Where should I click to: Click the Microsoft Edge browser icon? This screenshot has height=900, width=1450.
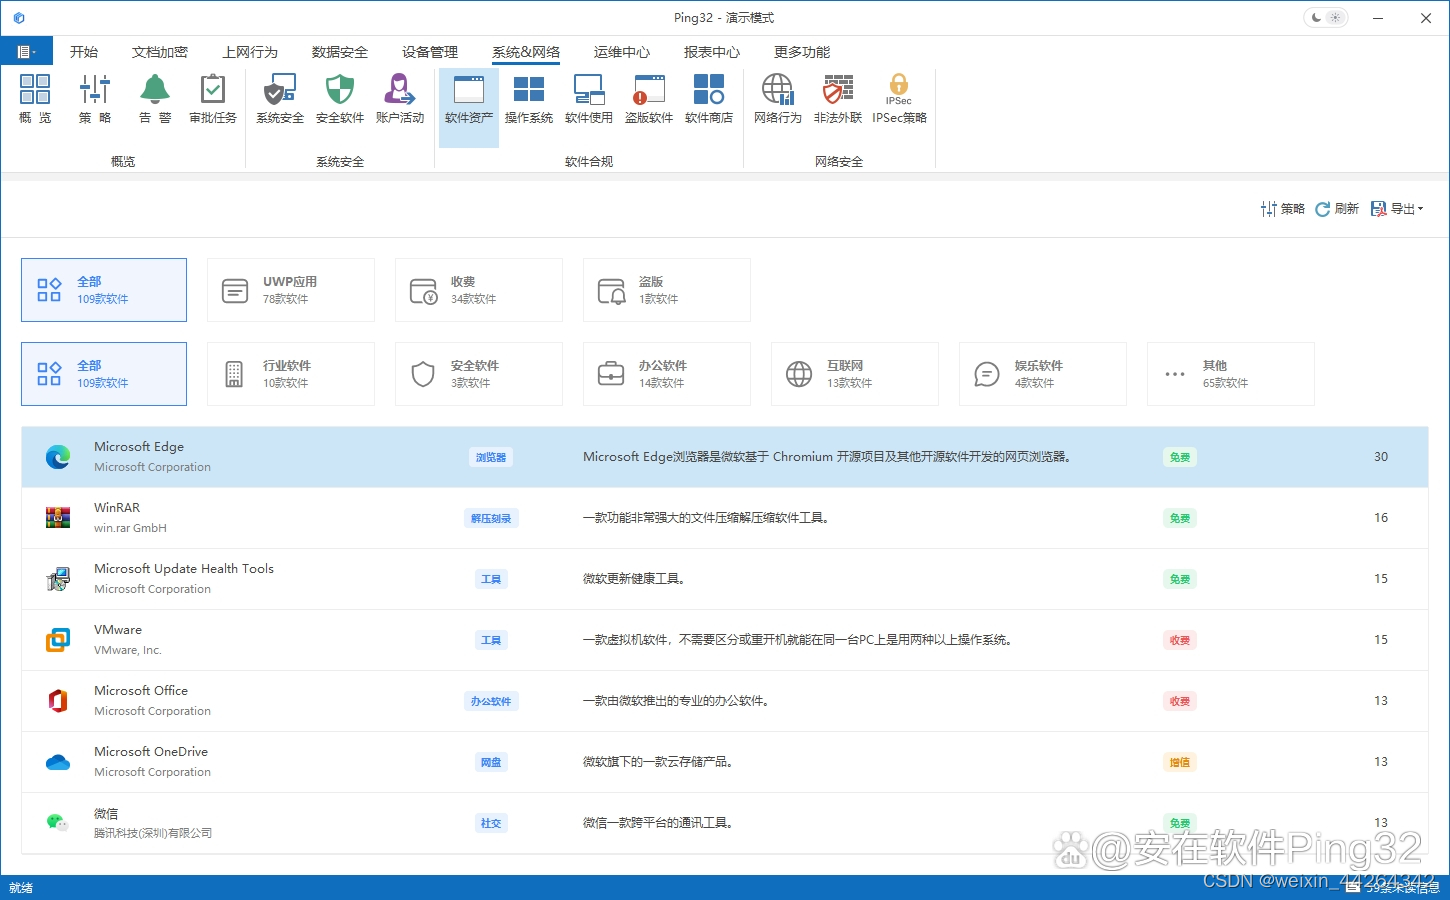point(58,457)
